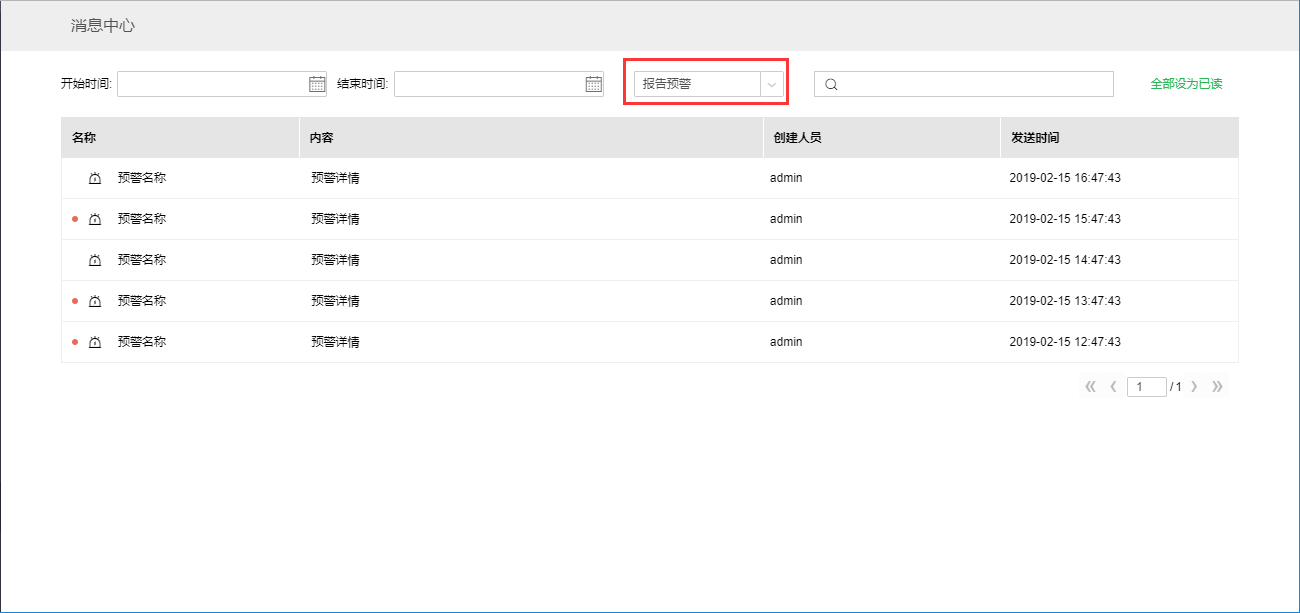
Task: Click the search magnifier icon
Action: [x=831, y=85]
